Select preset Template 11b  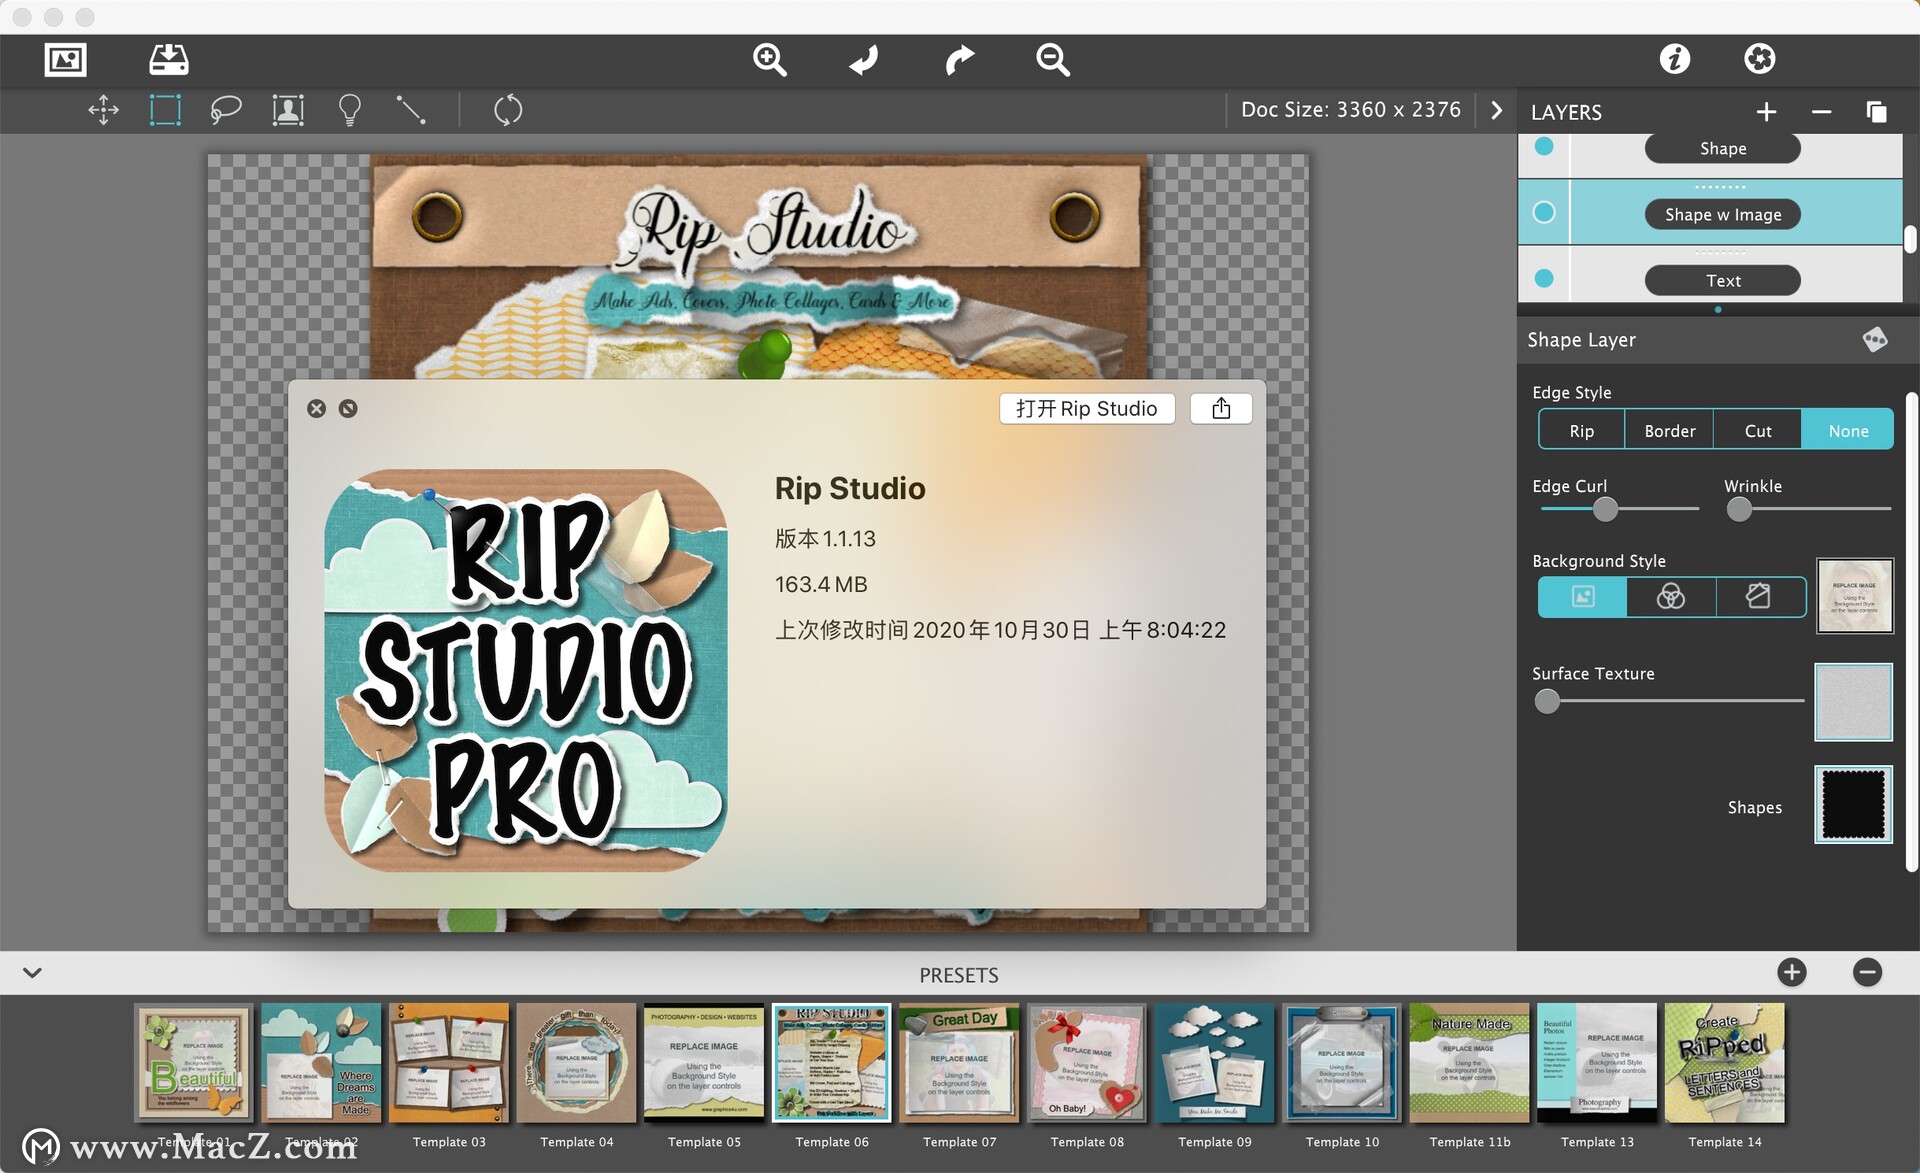[1469, 1062]
